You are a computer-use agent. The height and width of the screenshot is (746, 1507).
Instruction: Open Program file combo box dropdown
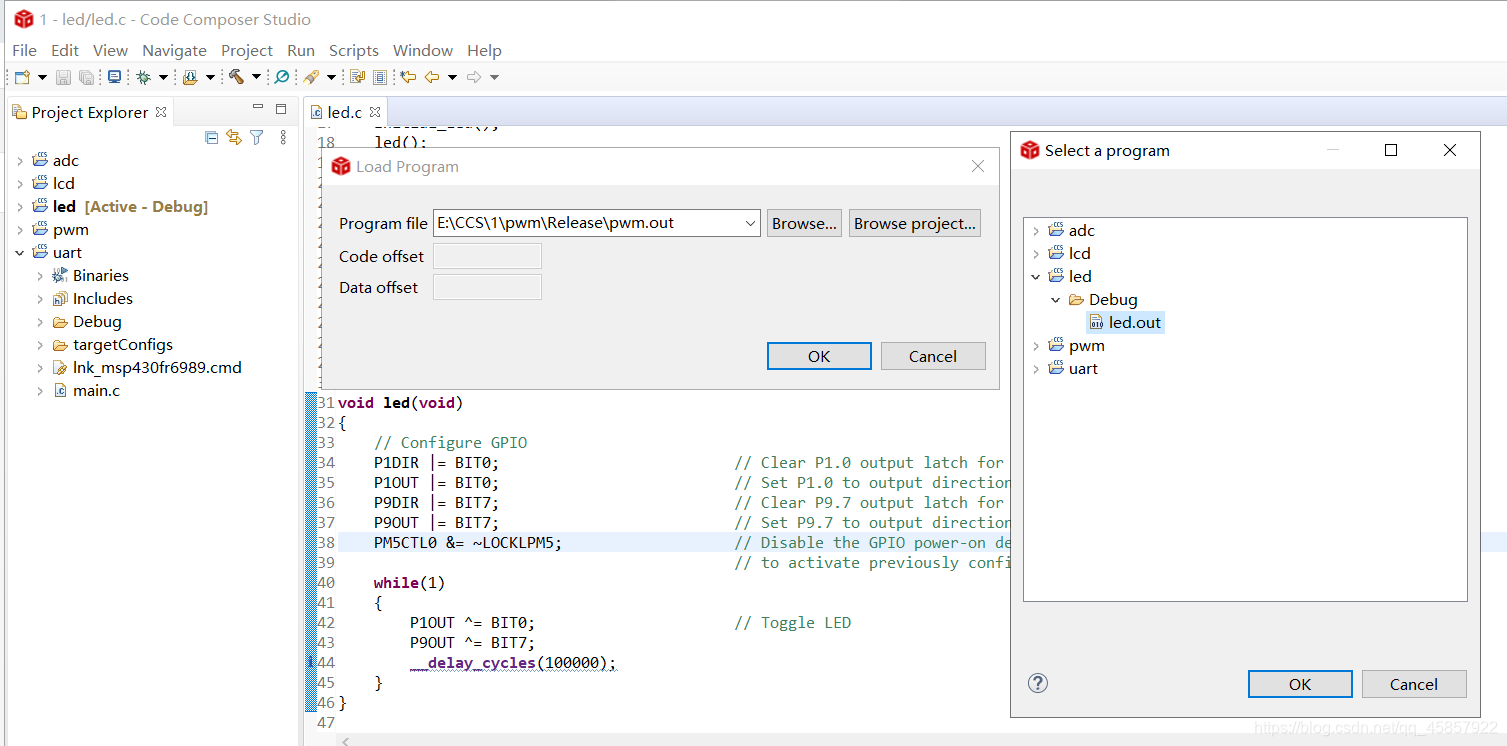[x=751, y=224]
